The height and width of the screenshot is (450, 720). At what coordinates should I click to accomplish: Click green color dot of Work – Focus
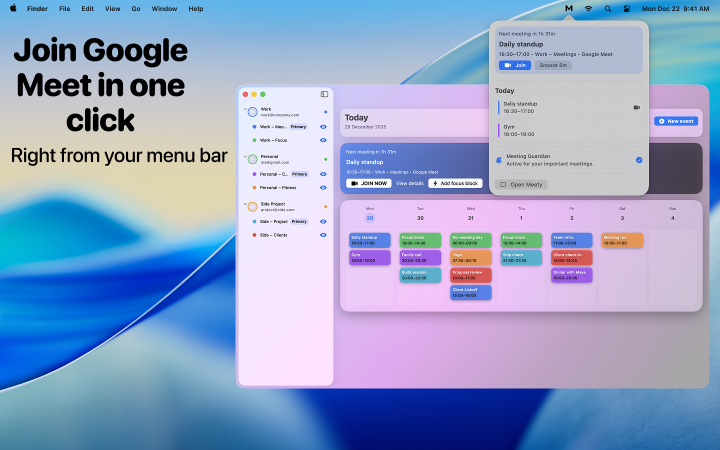tap(254, 140)
